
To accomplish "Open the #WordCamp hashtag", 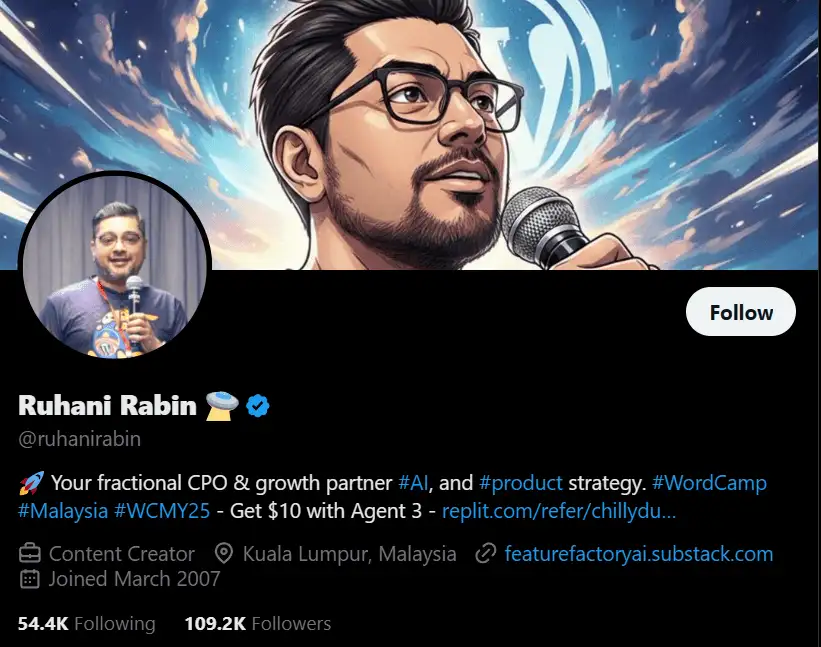I will [x=710, y=482].
